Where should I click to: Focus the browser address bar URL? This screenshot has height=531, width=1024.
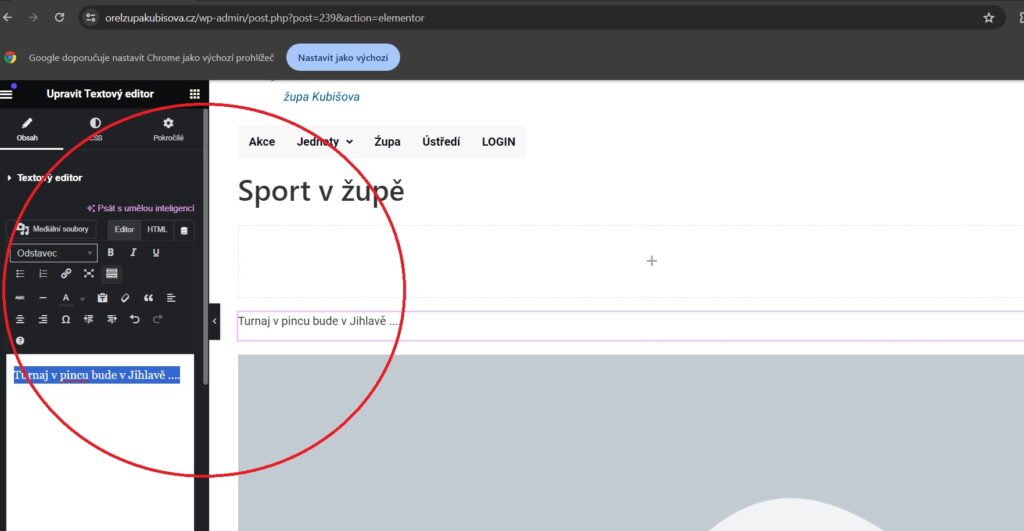[264, 18]
